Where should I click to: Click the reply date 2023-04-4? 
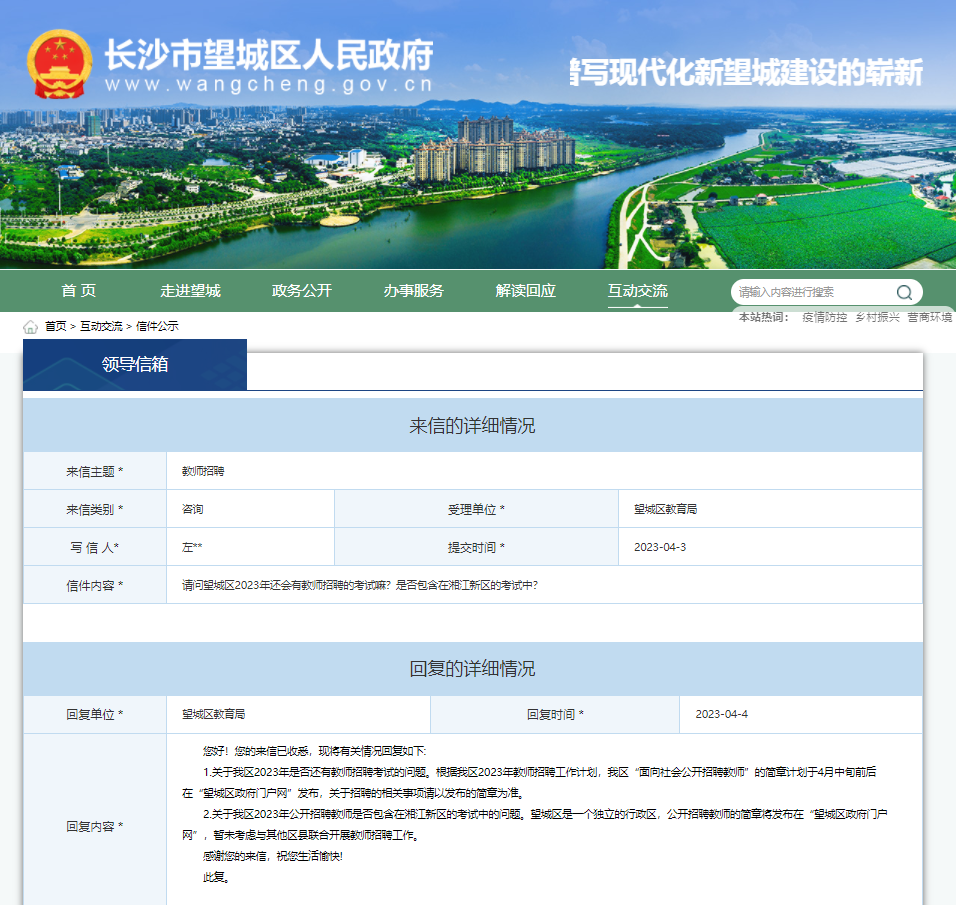tap(721, 714)
